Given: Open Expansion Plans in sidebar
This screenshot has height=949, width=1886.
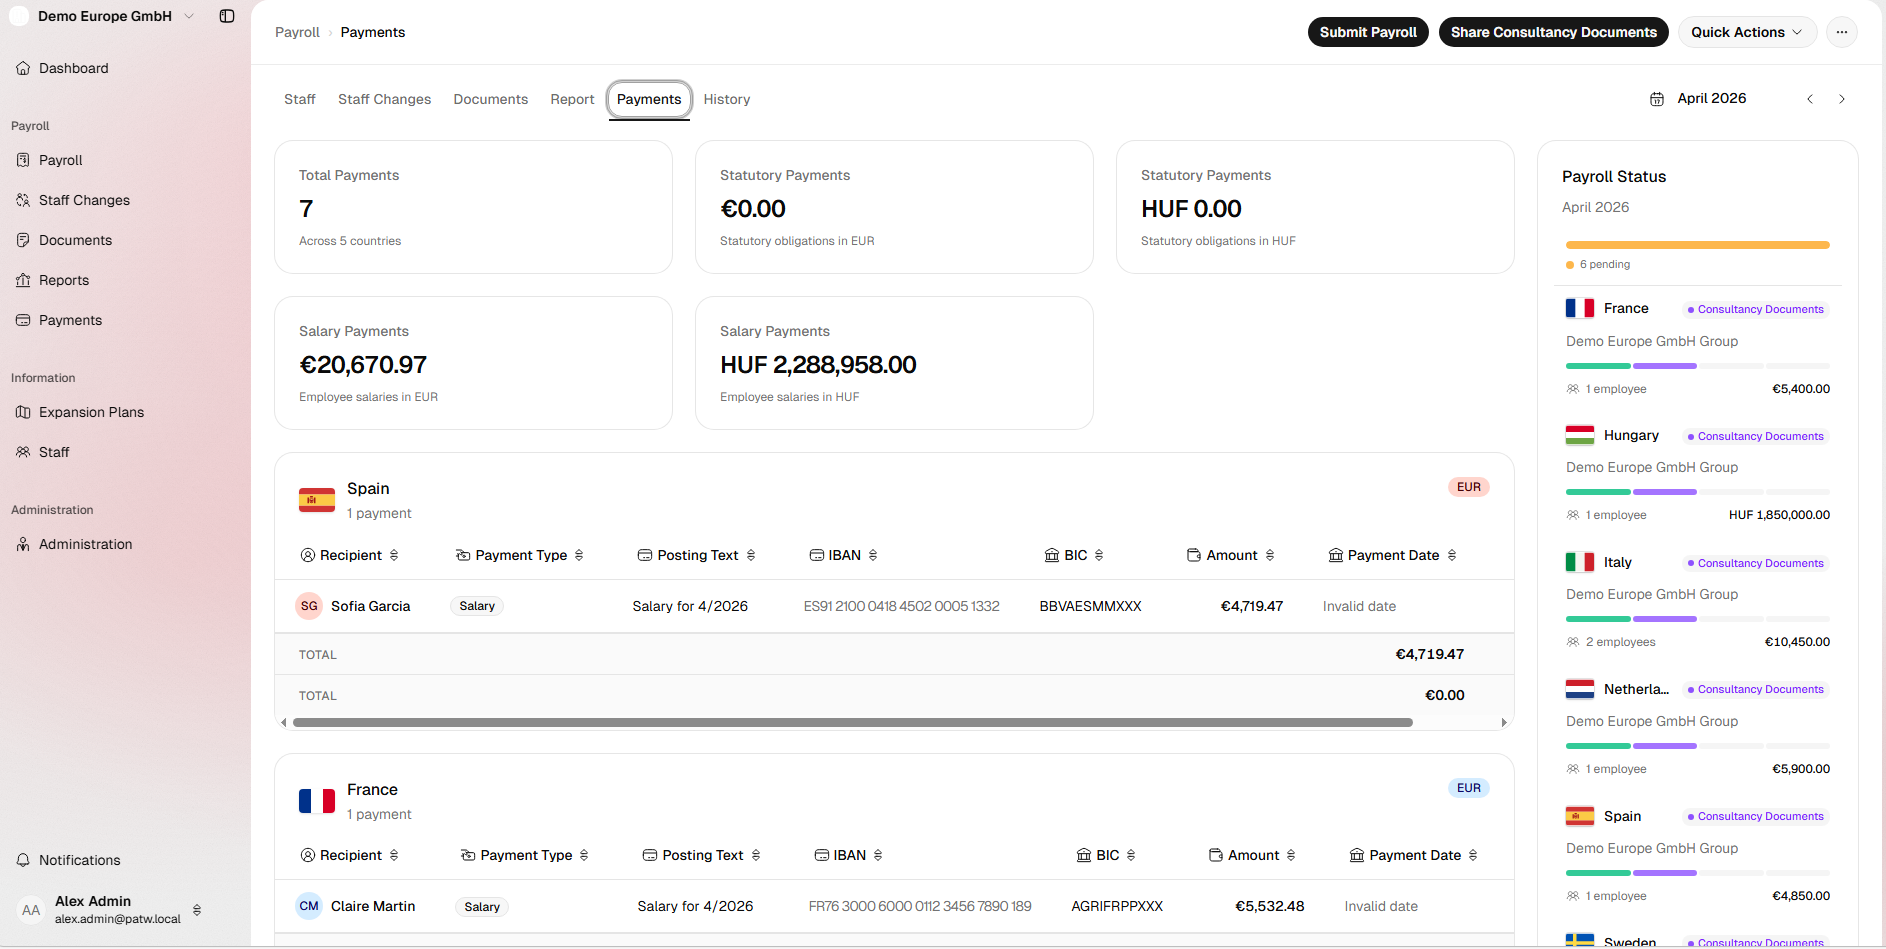Looking at the screenshot, I should coord(91,412).
